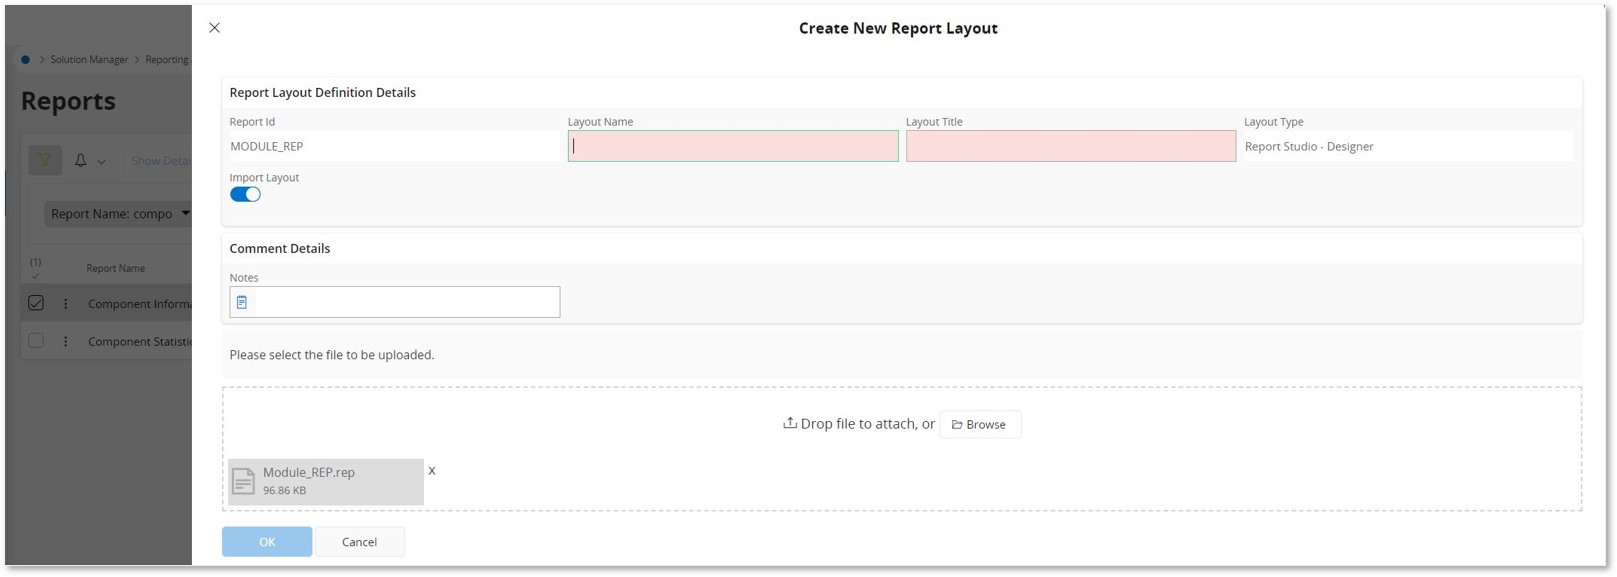Click the filter funnel icon
The image size is (1617, 577).
[45, 160]
